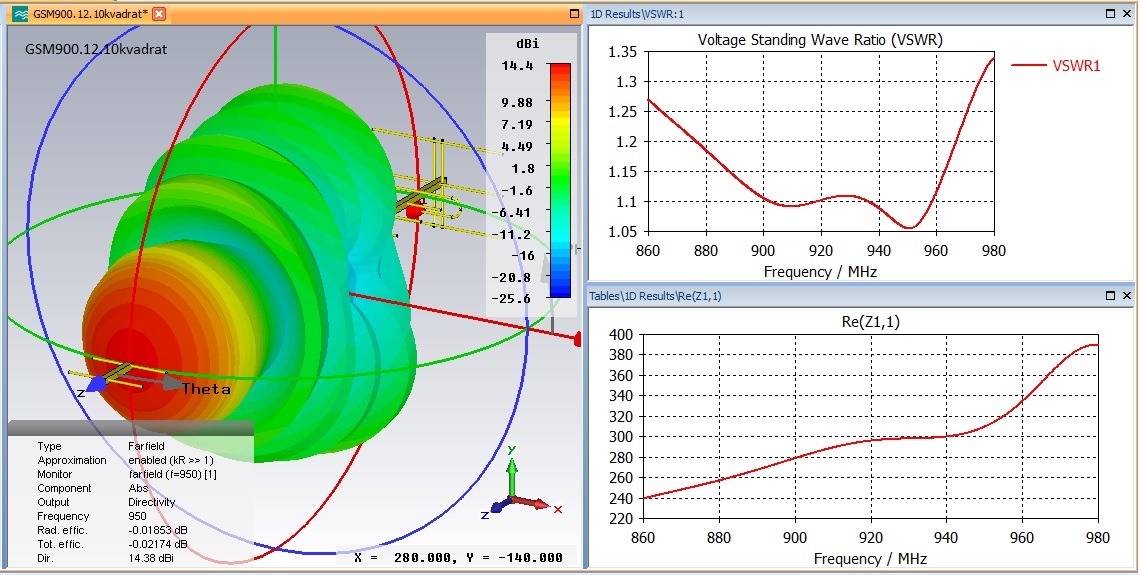This screenshot has height=575, width=1141.
Task: Click the wave icon on the document tab
Action: pos(21,14)
